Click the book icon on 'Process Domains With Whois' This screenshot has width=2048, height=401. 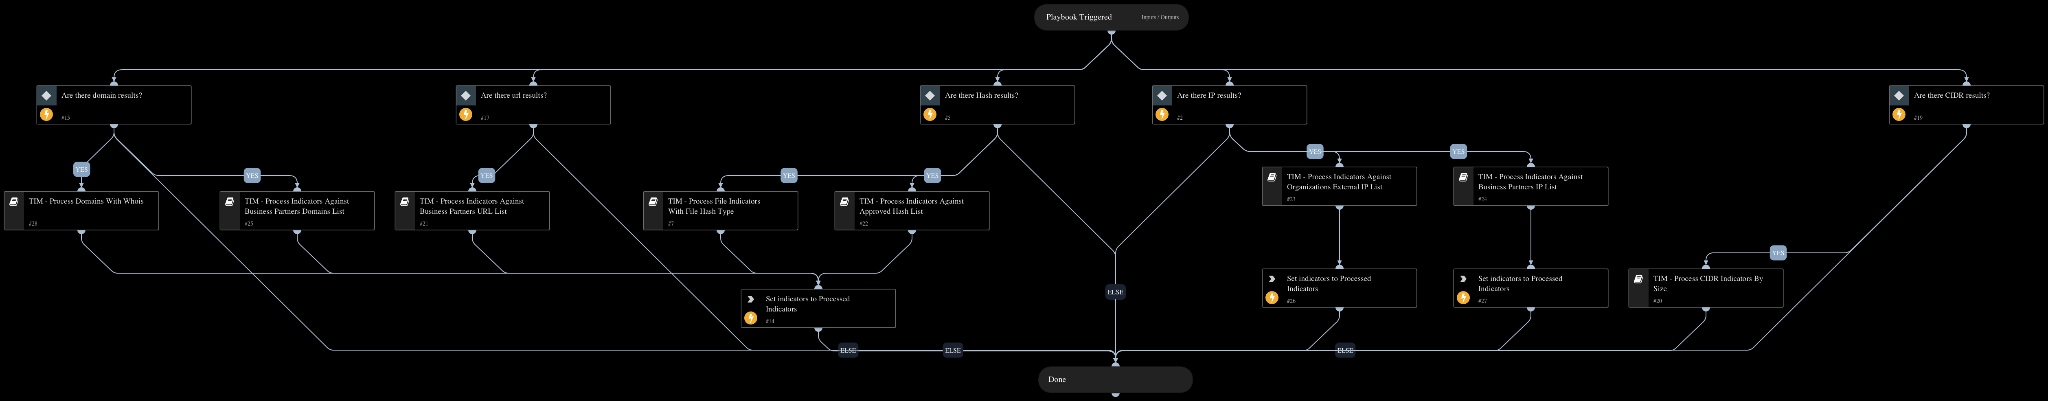[14, 201]
